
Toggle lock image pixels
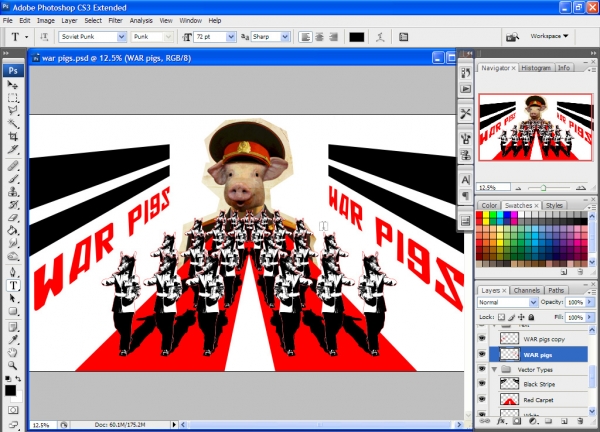[x=512, y=317]
